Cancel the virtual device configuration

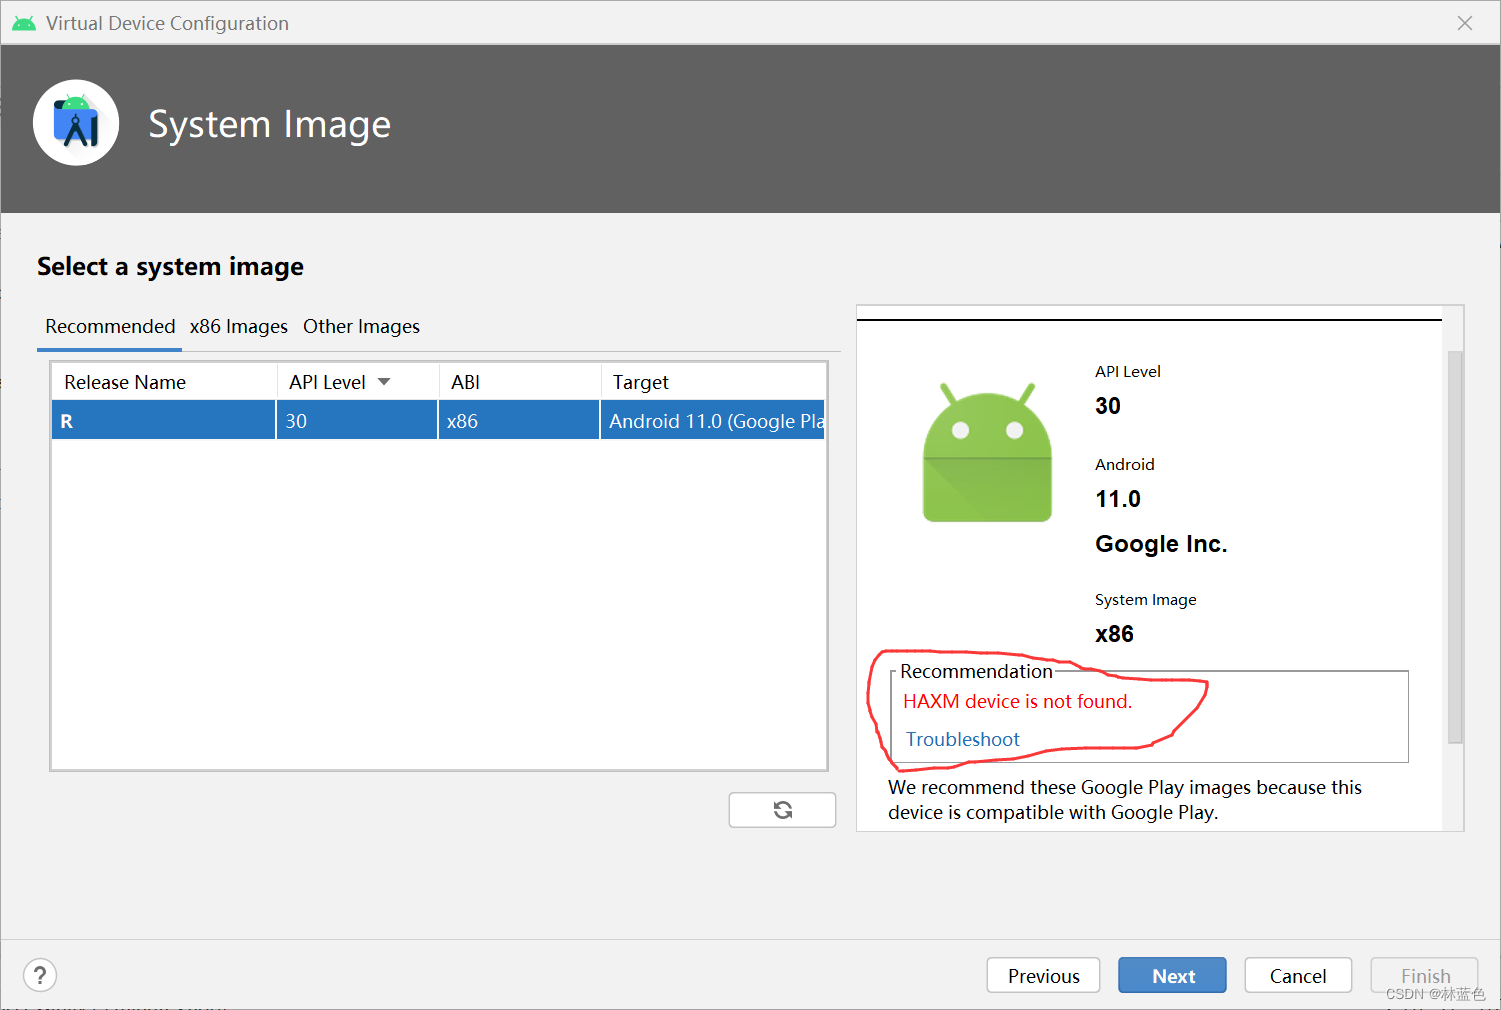tap(1297, 975)
